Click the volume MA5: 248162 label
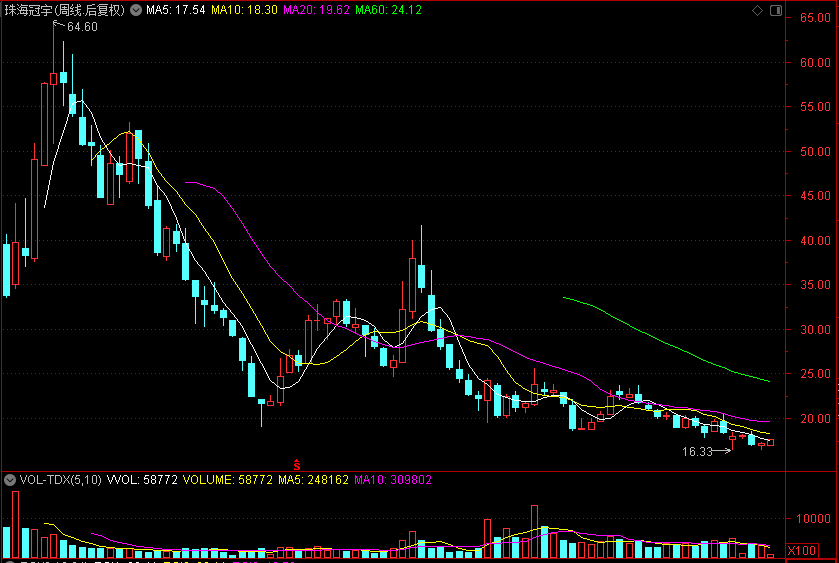839x563 pixels. (314, 480)
